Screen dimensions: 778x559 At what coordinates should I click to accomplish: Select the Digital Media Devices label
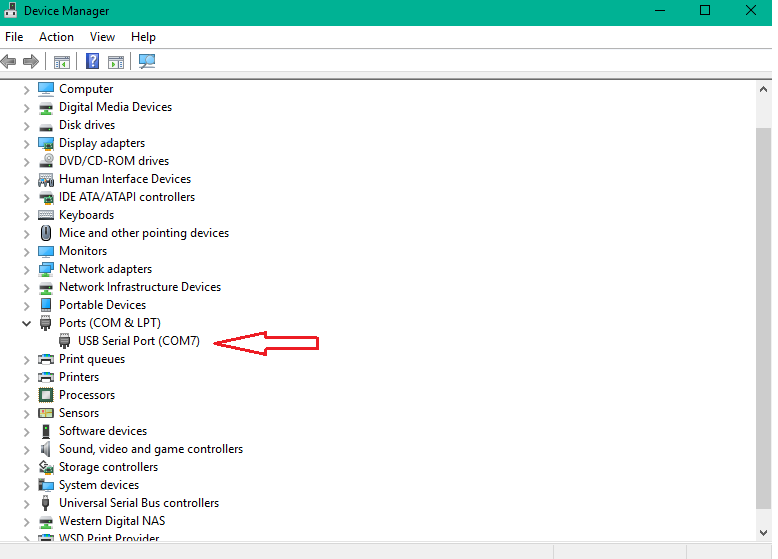(x=115, y=107)
